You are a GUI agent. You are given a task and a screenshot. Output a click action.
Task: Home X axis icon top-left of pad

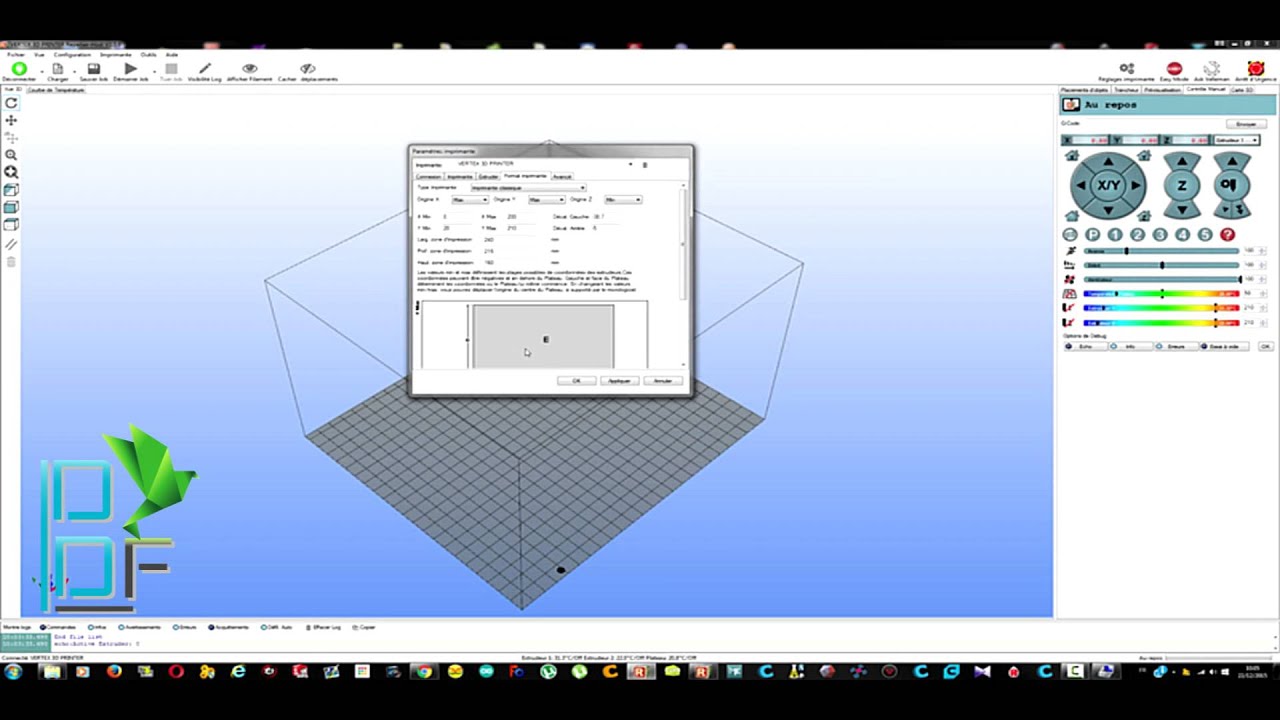(1072, 155)
